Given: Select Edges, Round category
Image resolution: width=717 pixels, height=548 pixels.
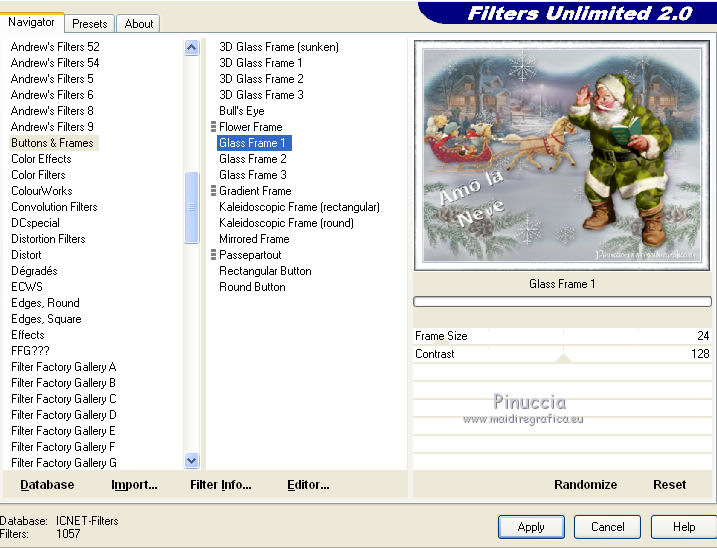Looking at the screenshot, I should 45,303.
